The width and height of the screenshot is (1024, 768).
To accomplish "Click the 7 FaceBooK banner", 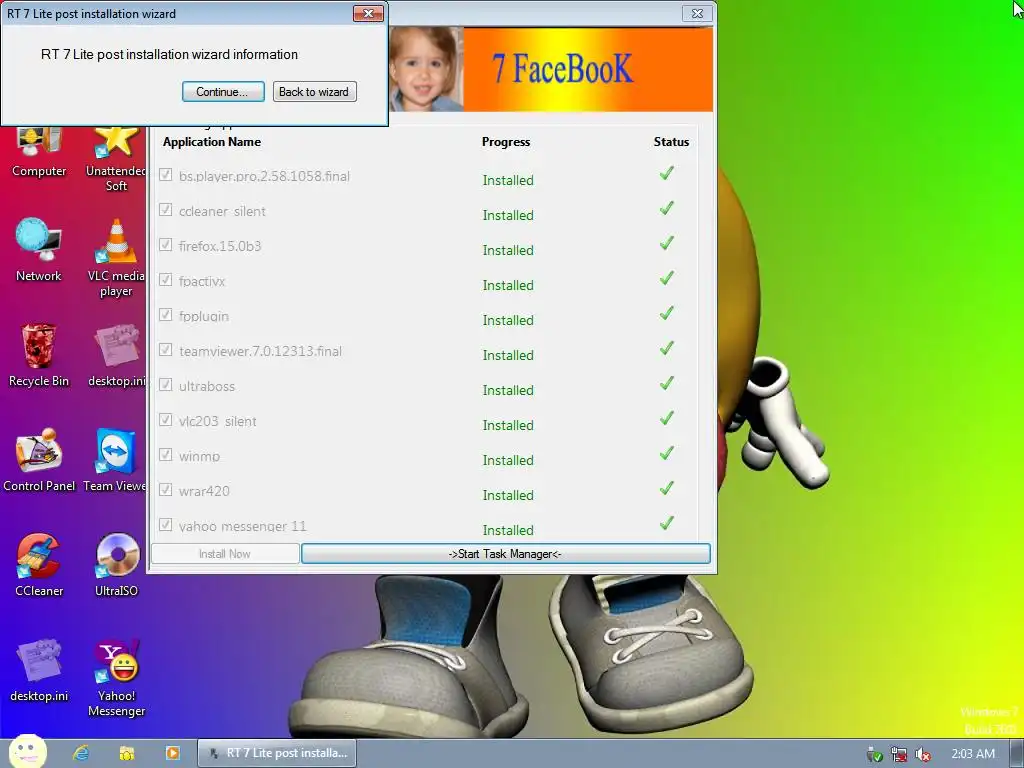I will point(588,69).
